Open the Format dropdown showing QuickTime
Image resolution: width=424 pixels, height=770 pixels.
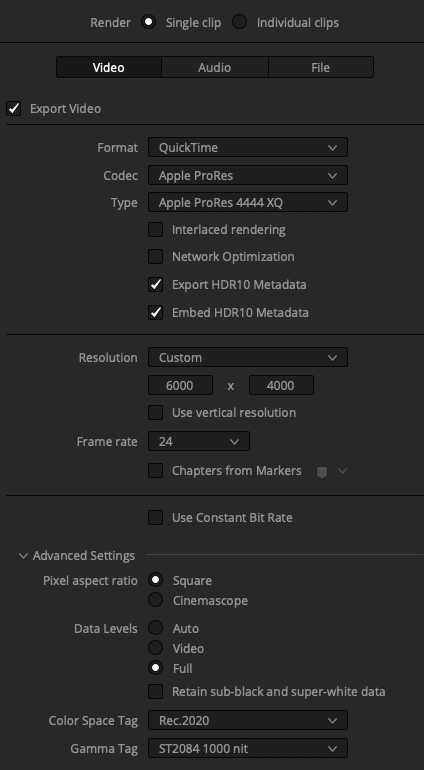248,147
